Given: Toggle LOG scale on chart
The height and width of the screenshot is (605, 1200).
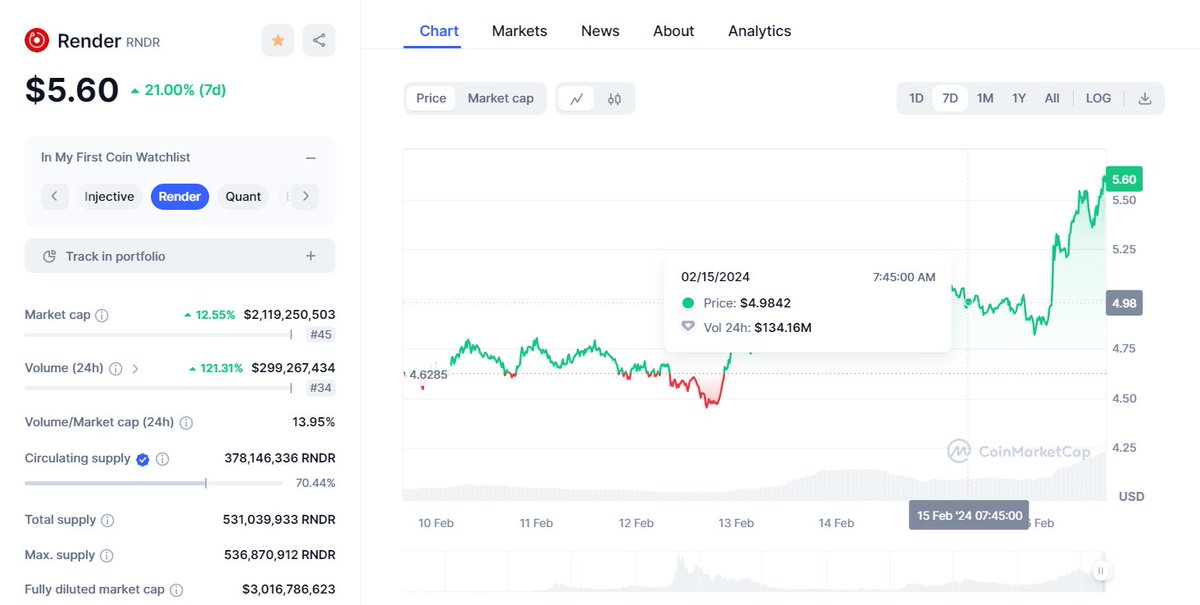Looking at the screenshot, I should coord(1098,98).
